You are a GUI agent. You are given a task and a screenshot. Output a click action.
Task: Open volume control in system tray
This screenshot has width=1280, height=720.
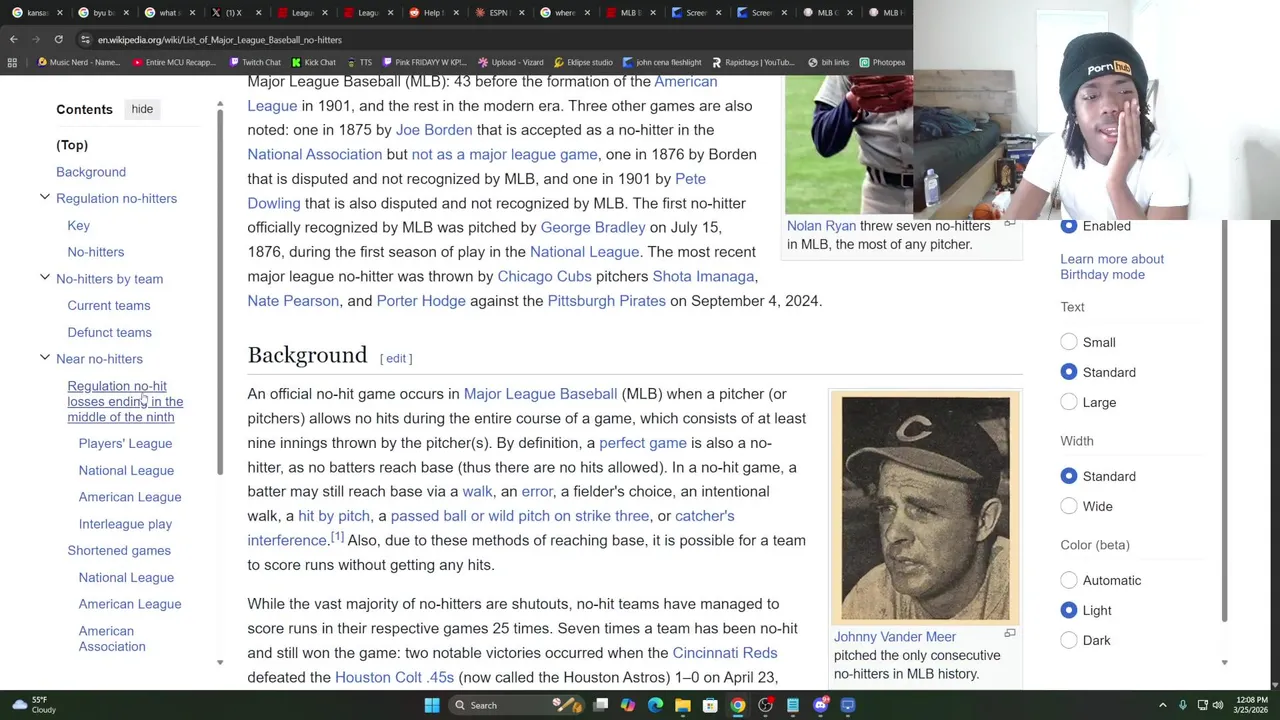point(1218,705)
